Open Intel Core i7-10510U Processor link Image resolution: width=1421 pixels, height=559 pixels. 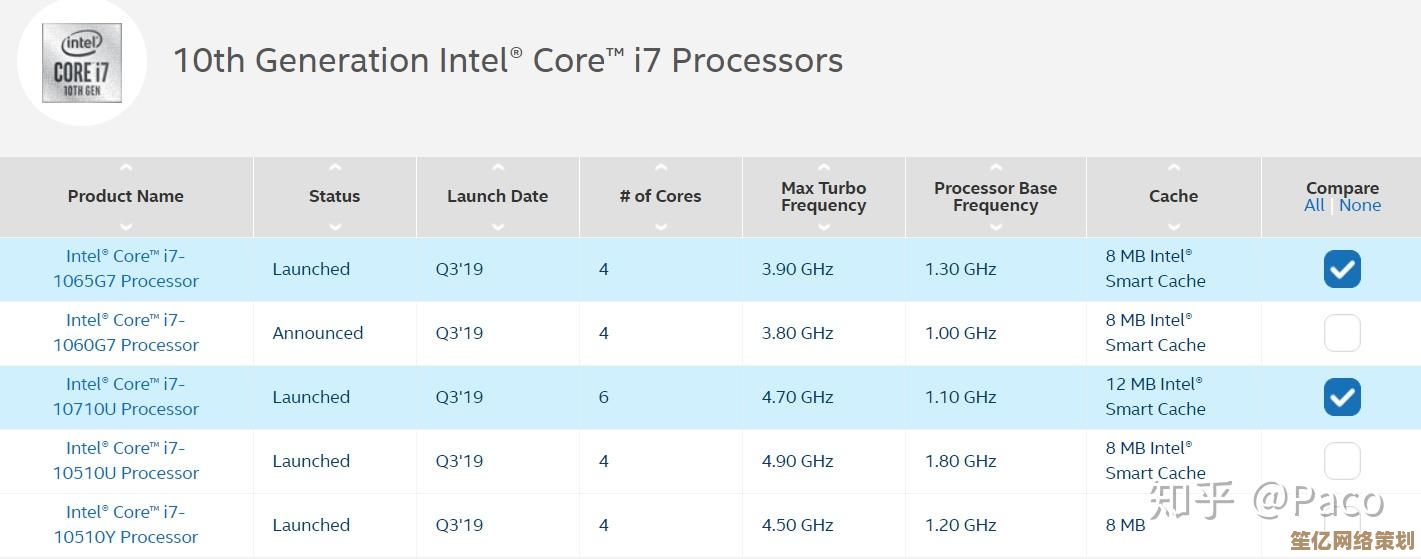[126, 461]
